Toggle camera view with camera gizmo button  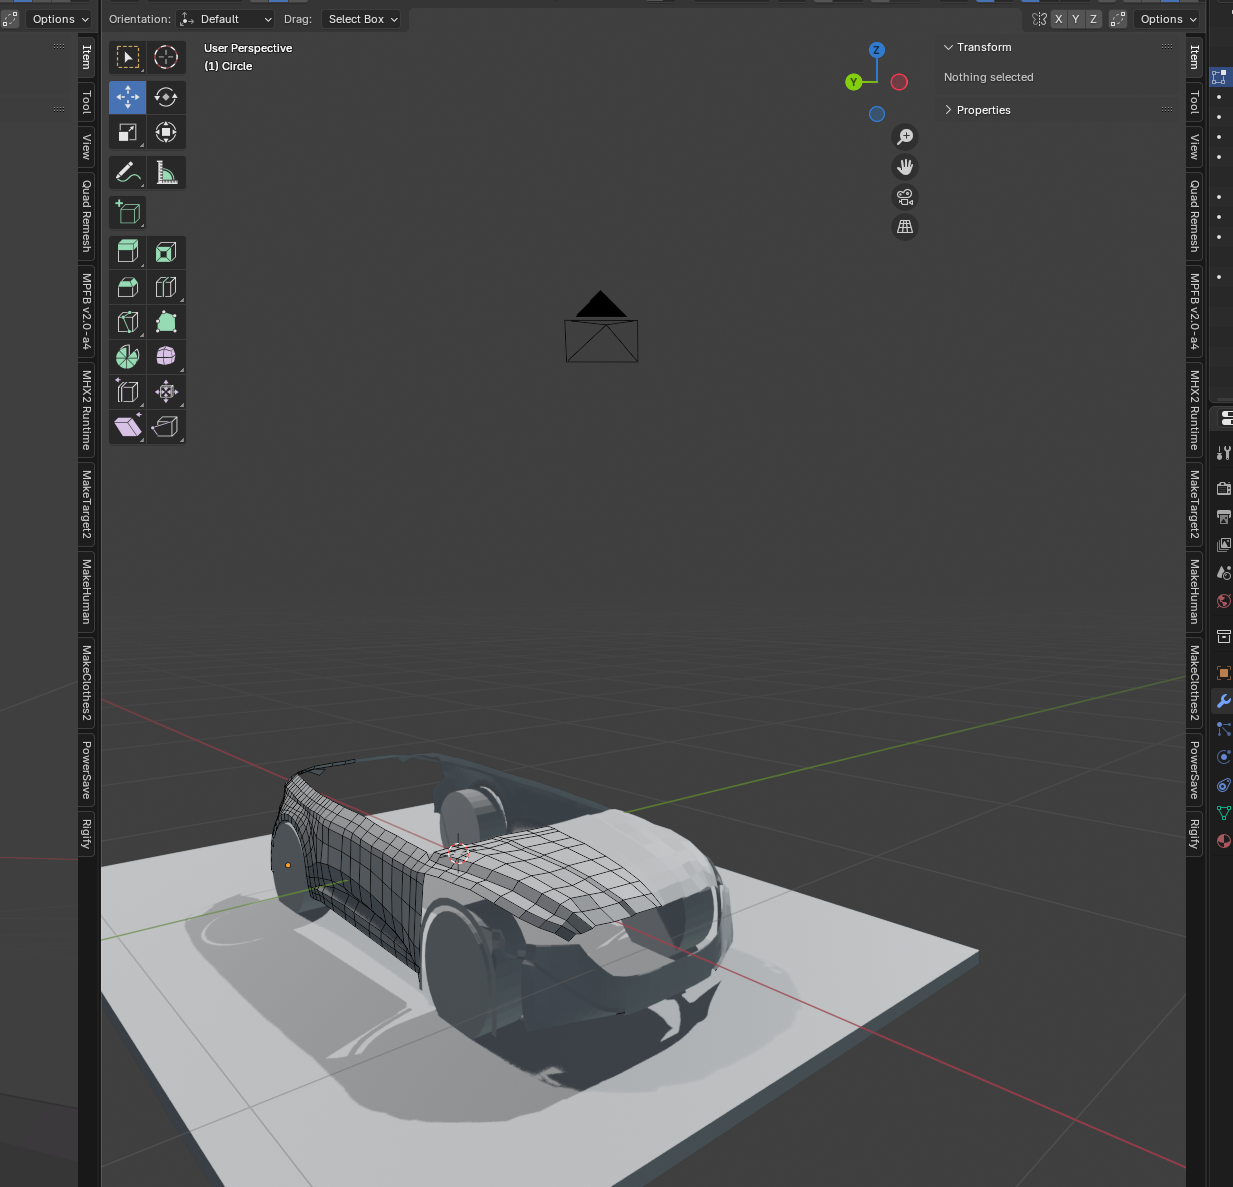pos(905,197)
